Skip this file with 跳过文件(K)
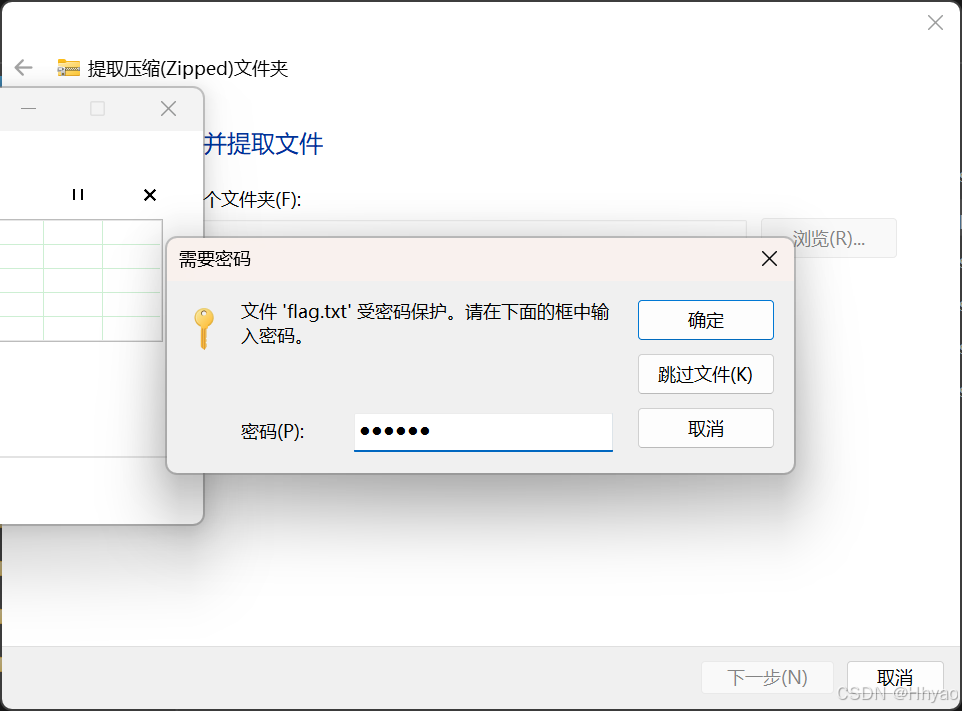Viewport: 962px width, 711px height. 706,374
